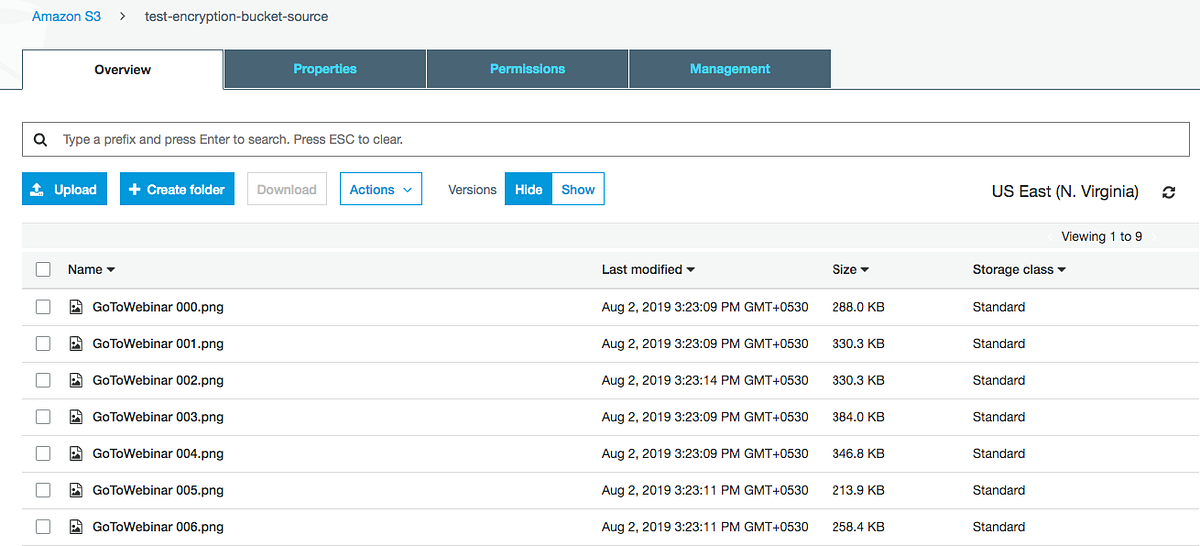Click US East (N. Virginia) region label
Viewport: 1200px width, 546px height.
(1065, 191)
